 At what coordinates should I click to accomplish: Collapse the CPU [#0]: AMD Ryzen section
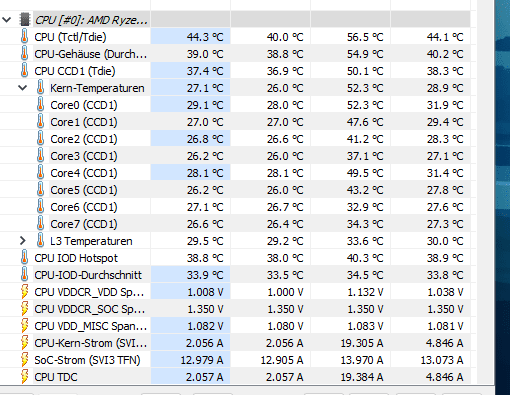tap(7, 20)
